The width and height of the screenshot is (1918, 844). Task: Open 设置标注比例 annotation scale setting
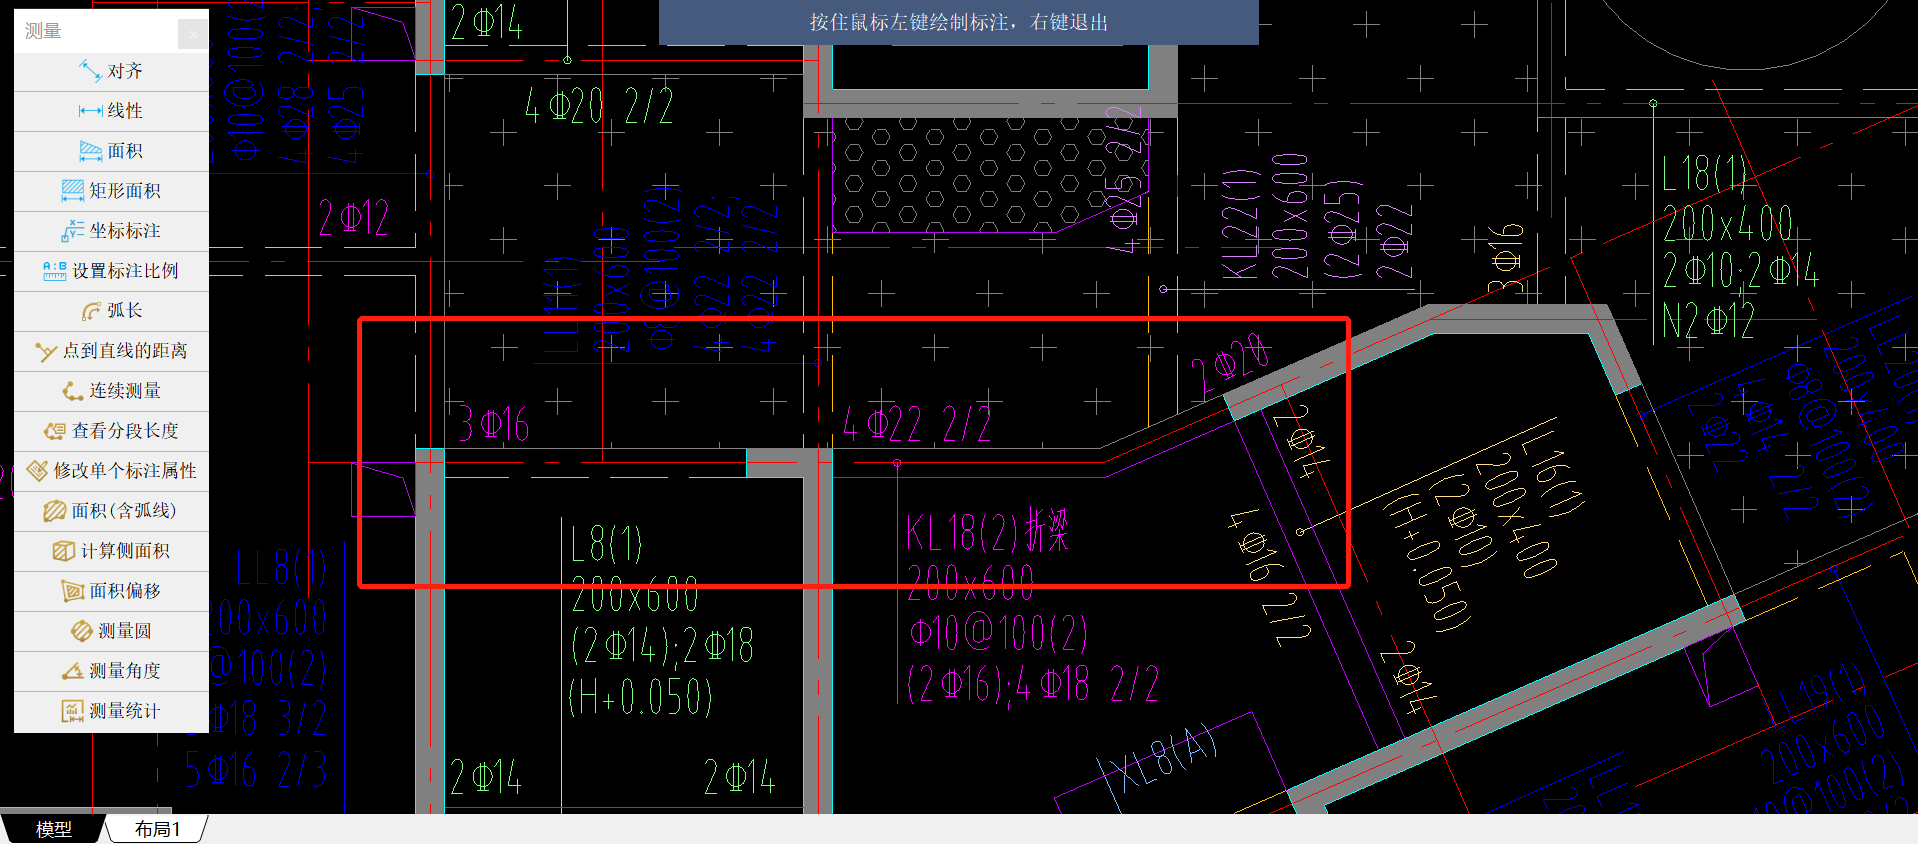(111, 271)
